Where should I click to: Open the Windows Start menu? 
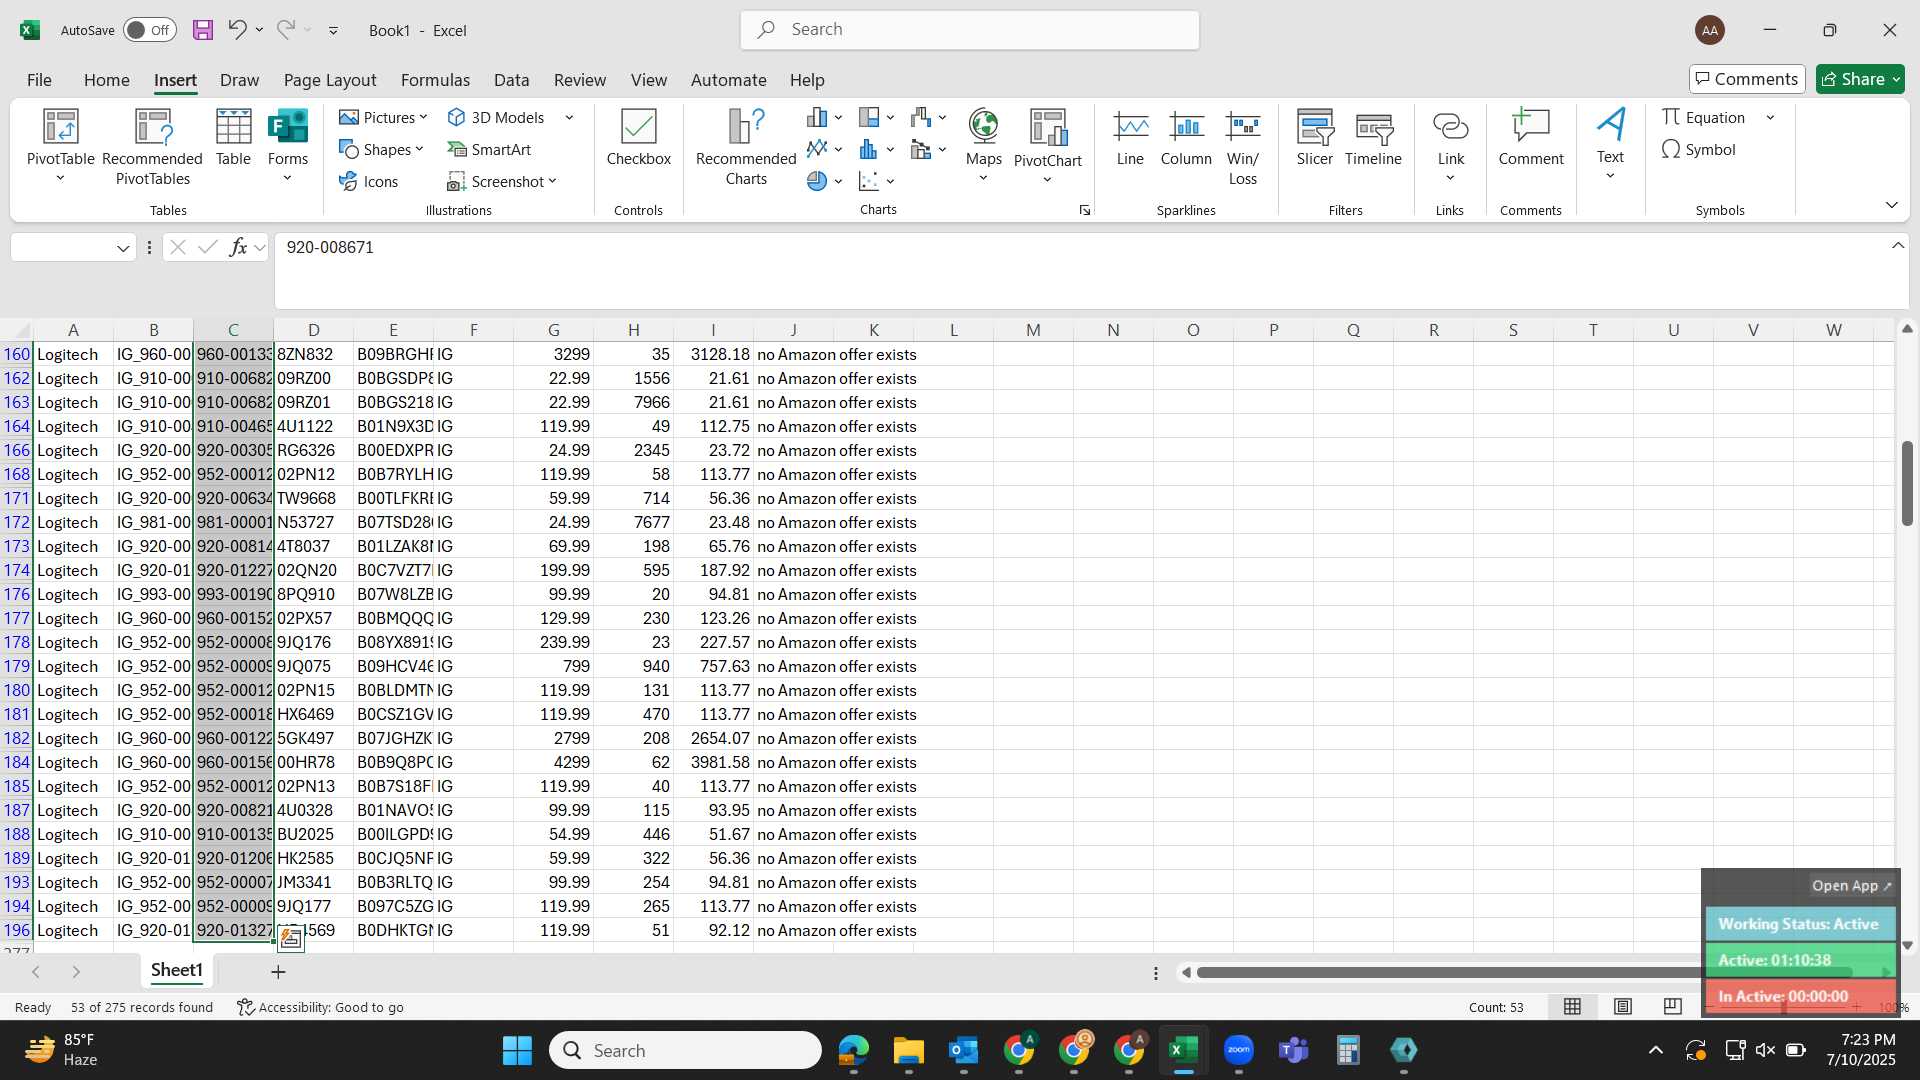pyautogui.click(x=517, y=1050)
